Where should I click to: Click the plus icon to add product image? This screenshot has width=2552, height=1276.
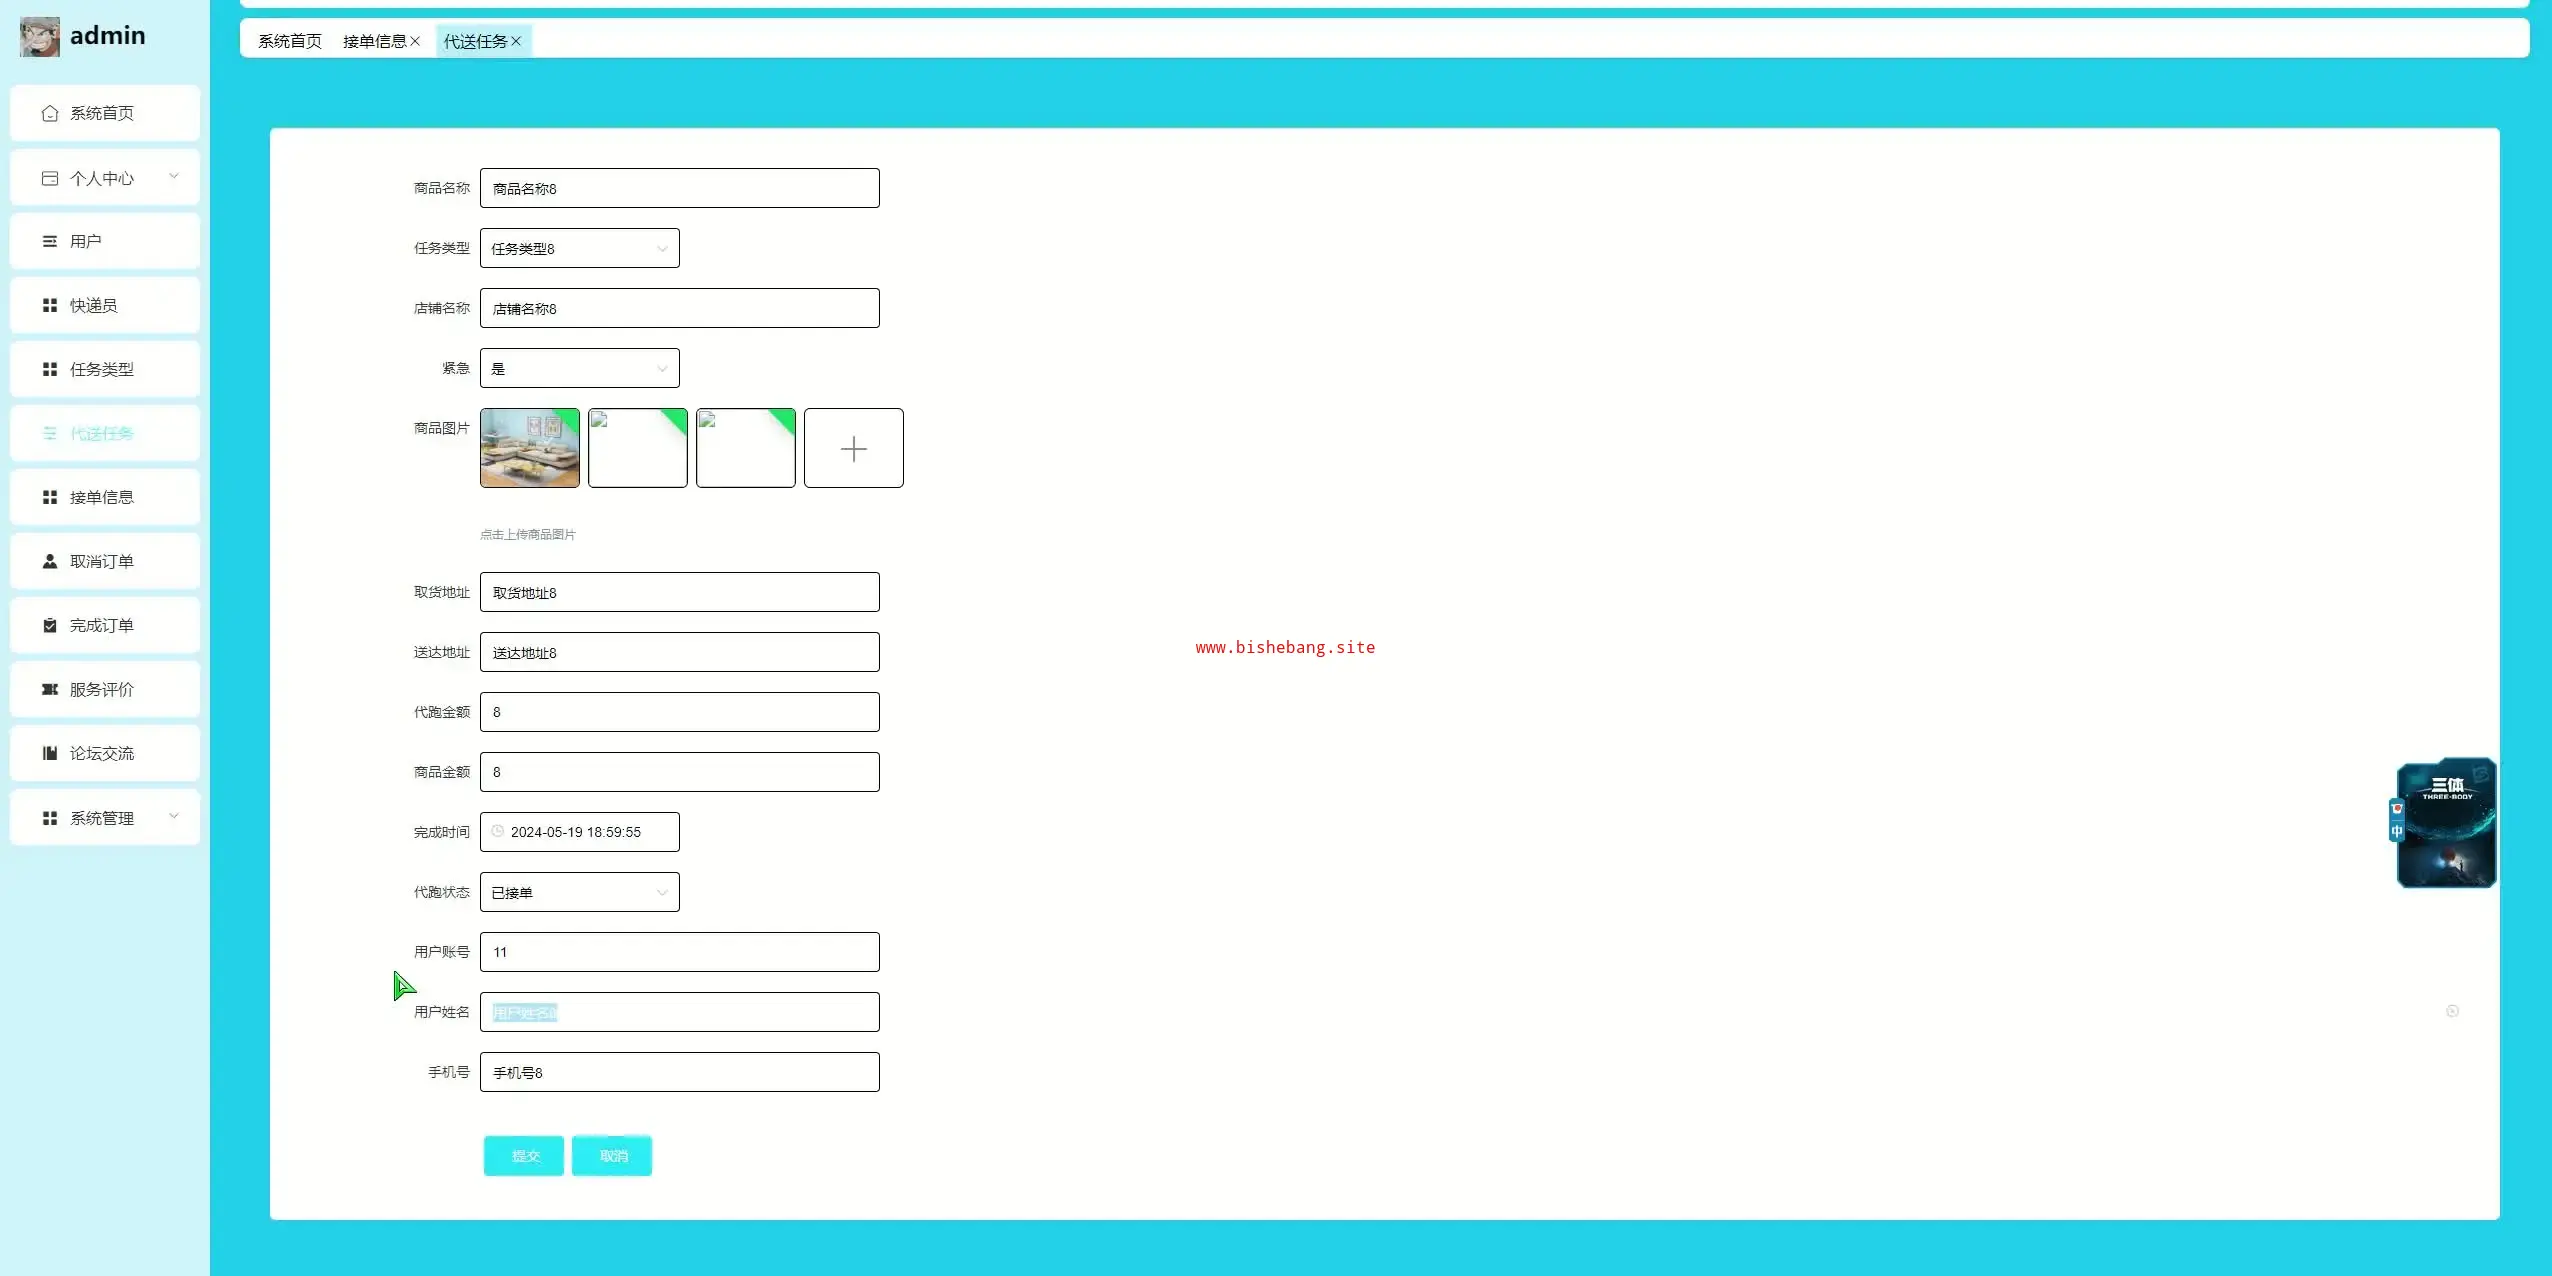[x=853, y=448]
